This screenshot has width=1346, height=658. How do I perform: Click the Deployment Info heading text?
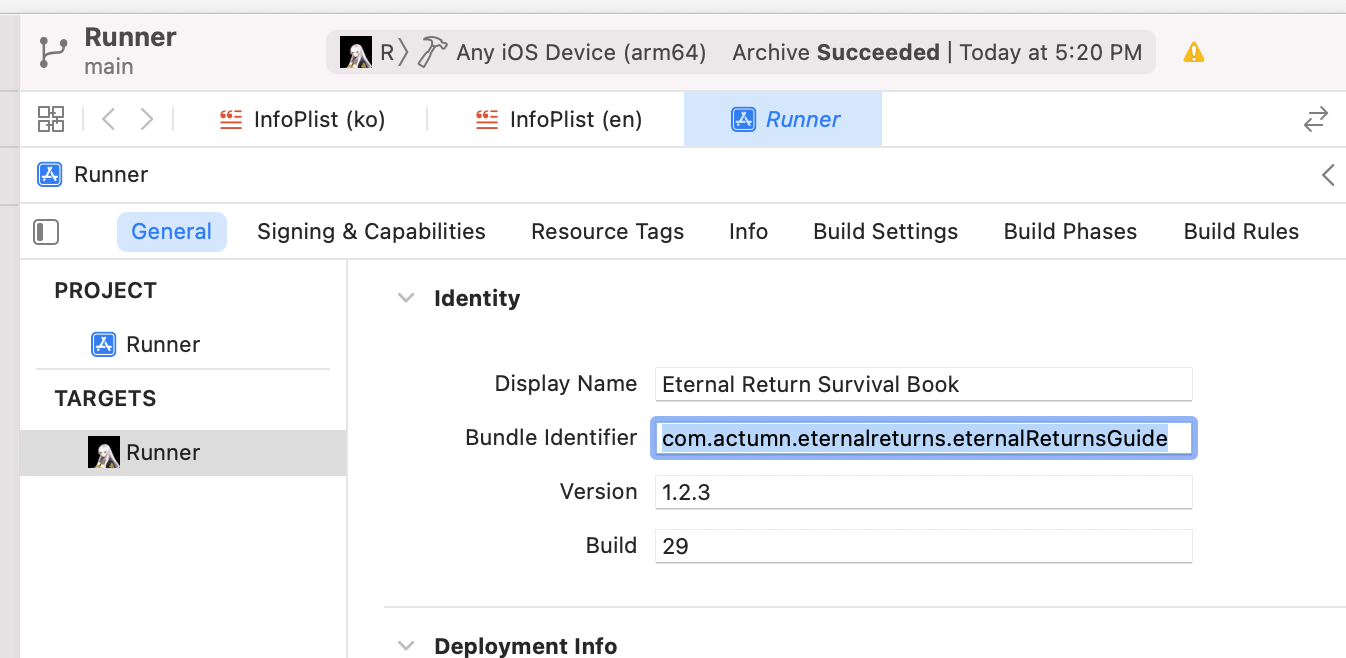[526, 646]
